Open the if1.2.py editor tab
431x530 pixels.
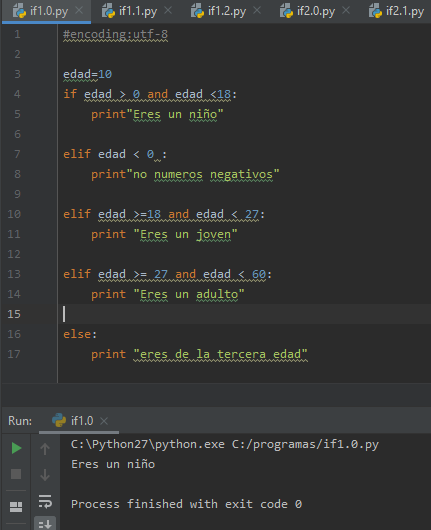[227, 11]
